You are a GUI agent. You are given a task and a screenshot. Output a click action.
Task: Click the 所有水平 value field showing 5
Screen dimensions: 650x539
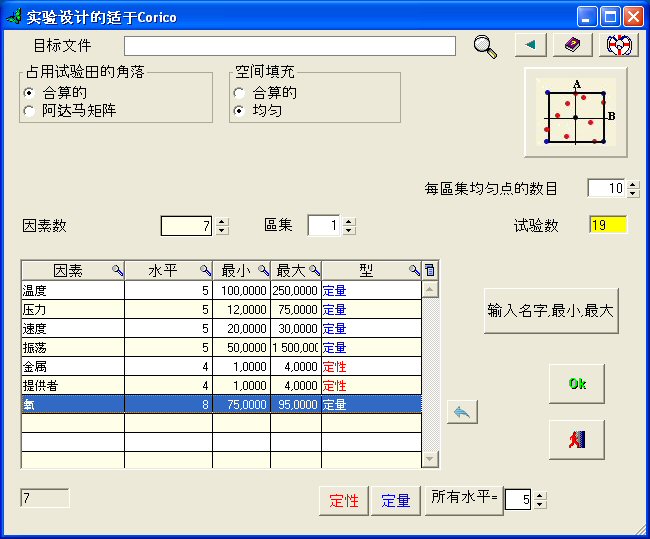coord(518,500)
